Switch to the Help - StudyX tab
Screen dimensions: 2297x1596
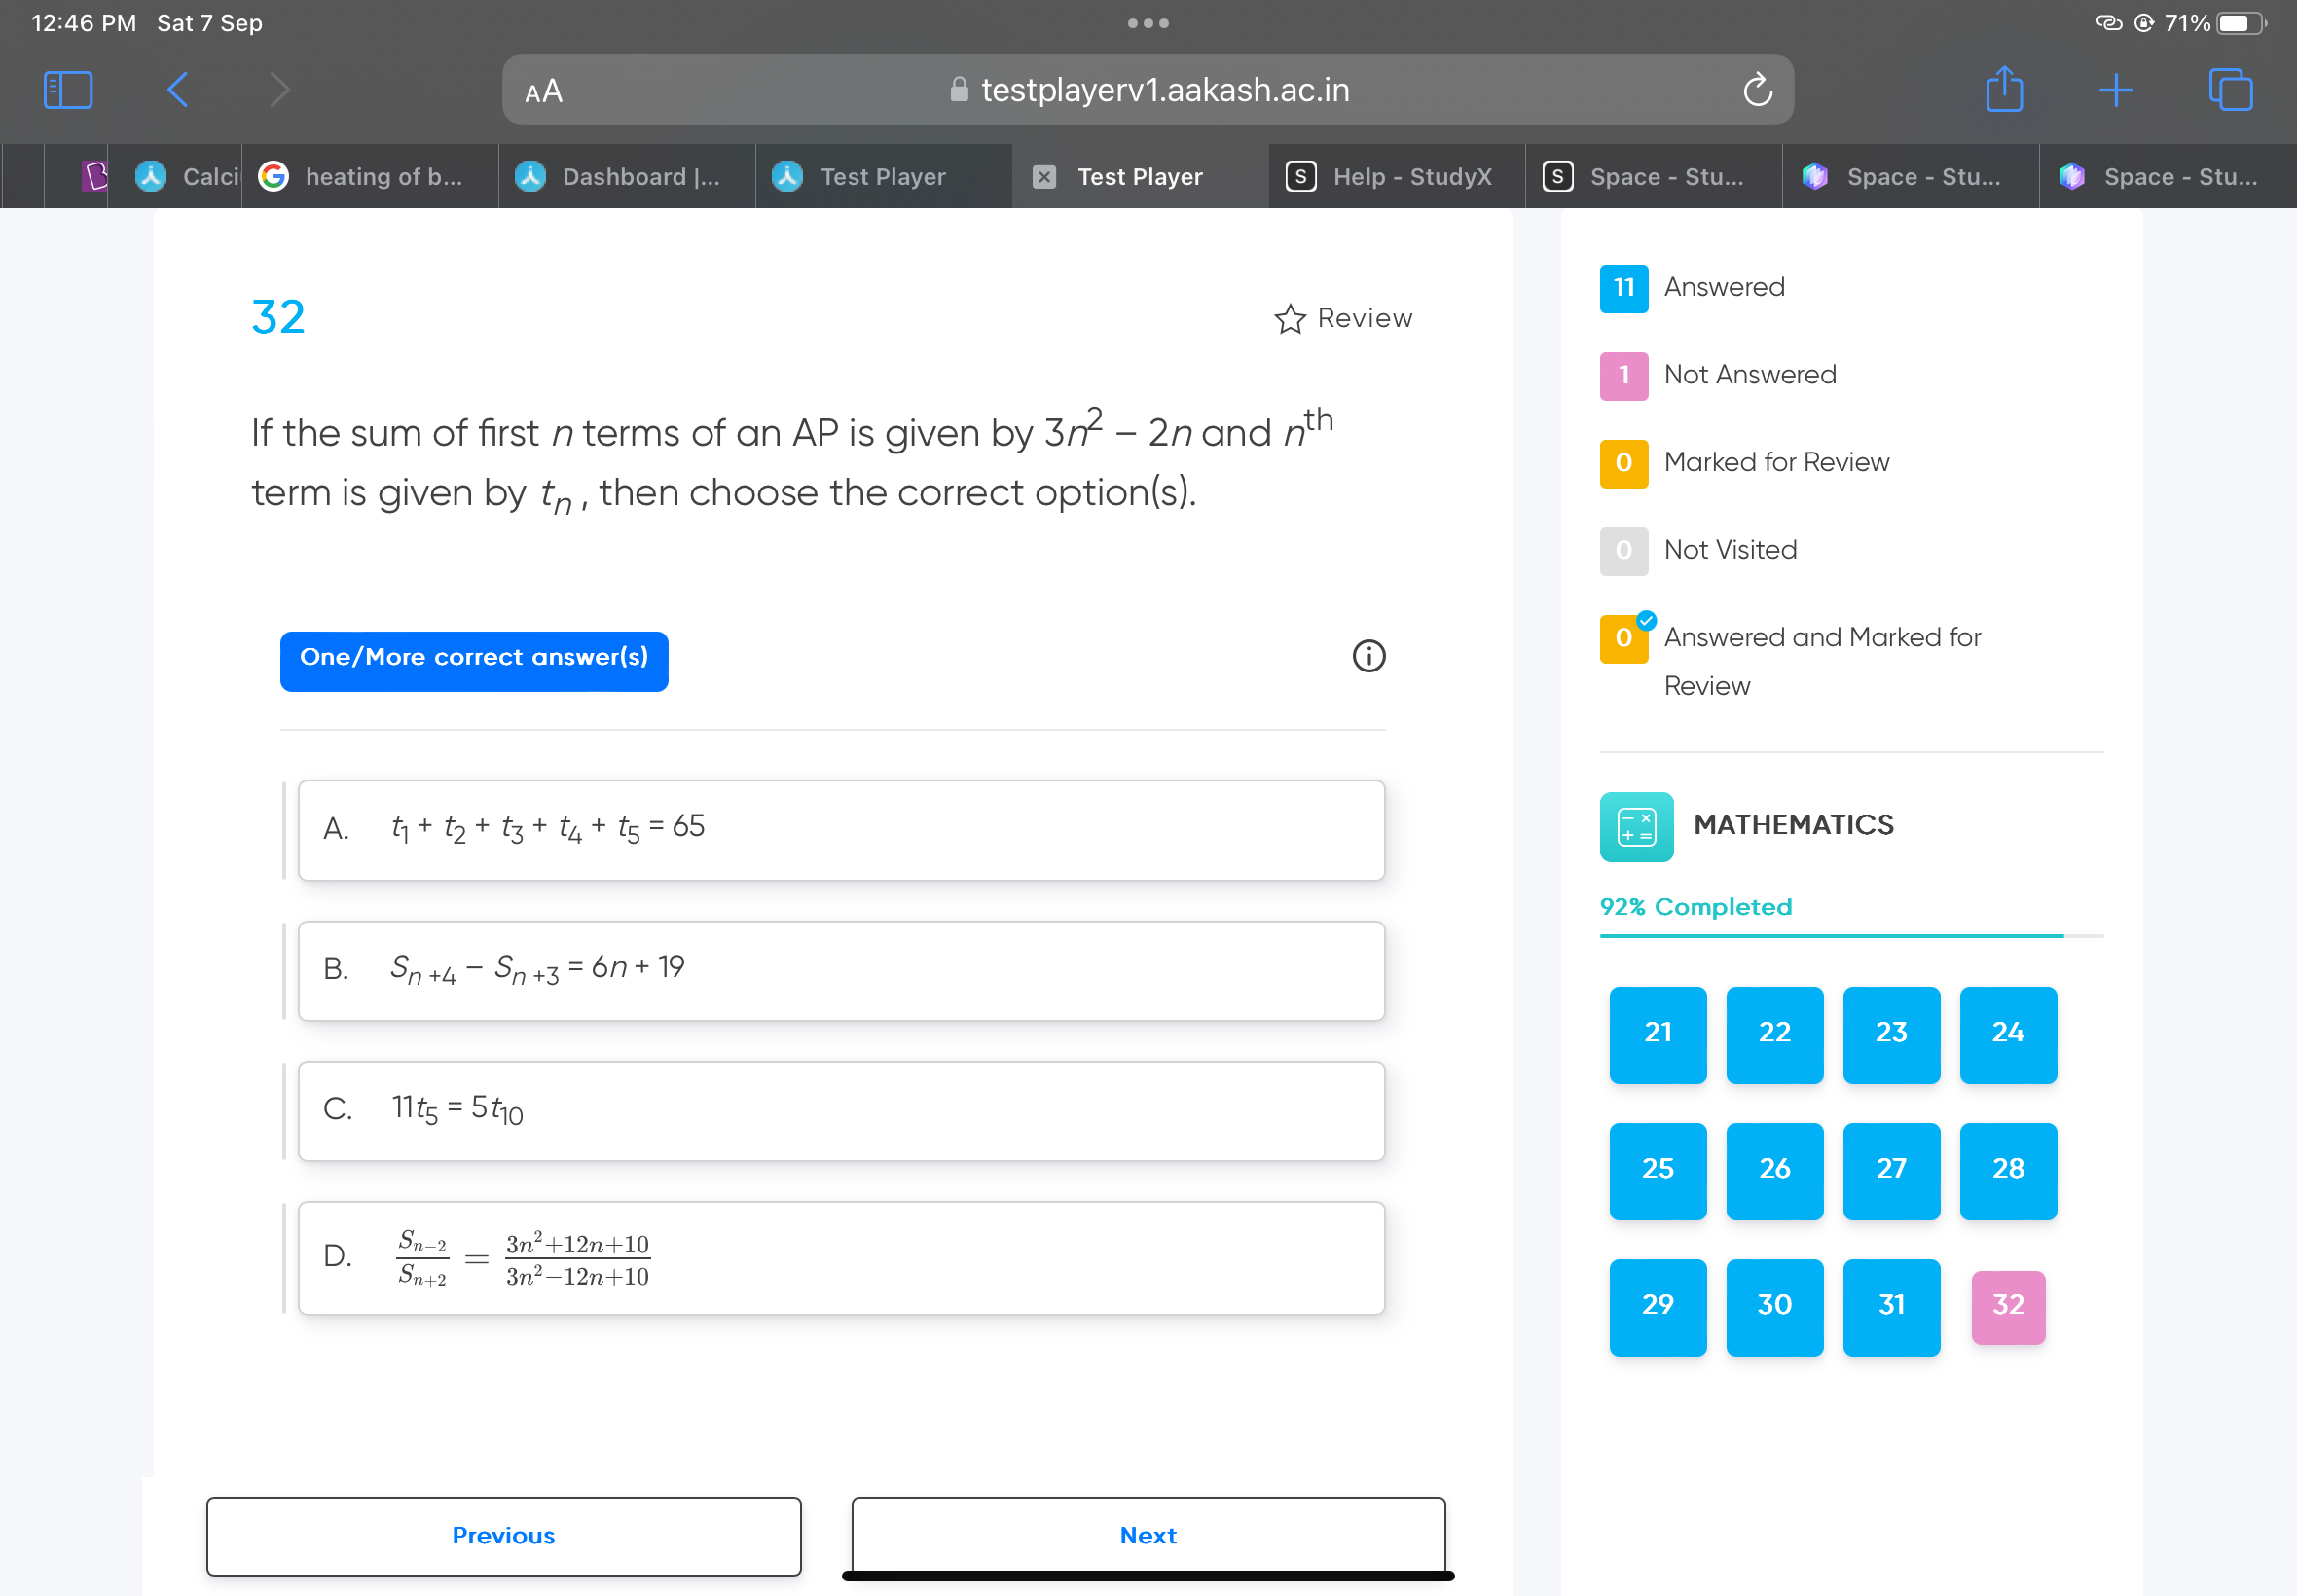coord(1398,177)
